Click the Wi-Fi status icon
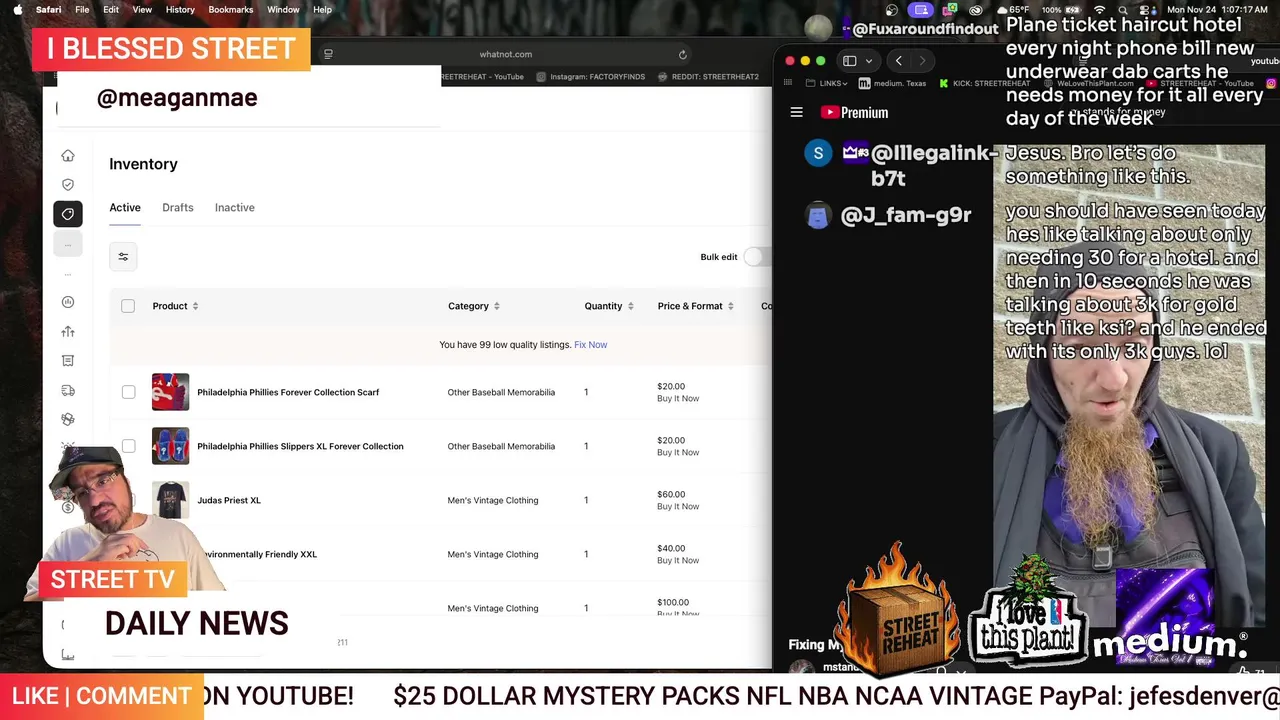This screenshot has width=1280, height=720. [x=1100, y=10]
